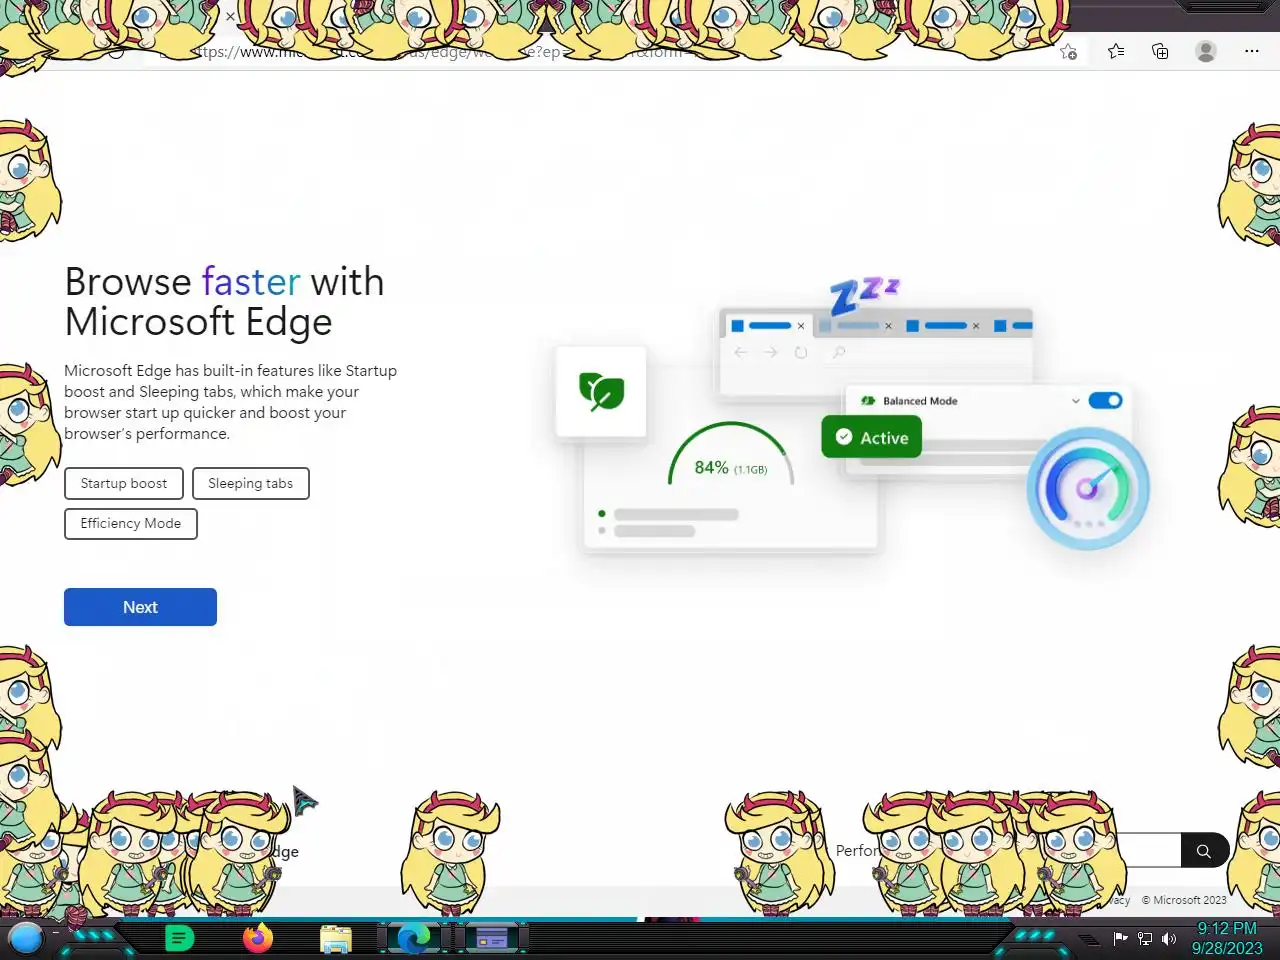Open the volume speaker tray icon

[x=1168, y=938]
